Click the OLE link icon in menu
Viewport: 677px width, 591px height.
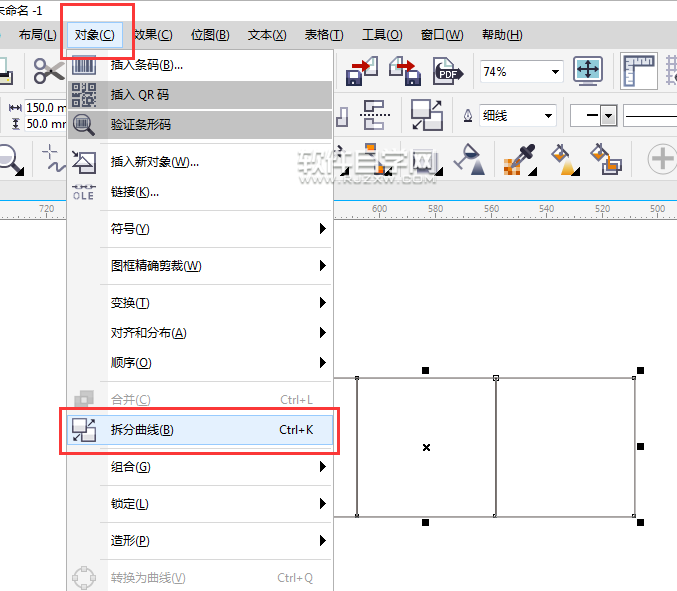coord(84,192)
